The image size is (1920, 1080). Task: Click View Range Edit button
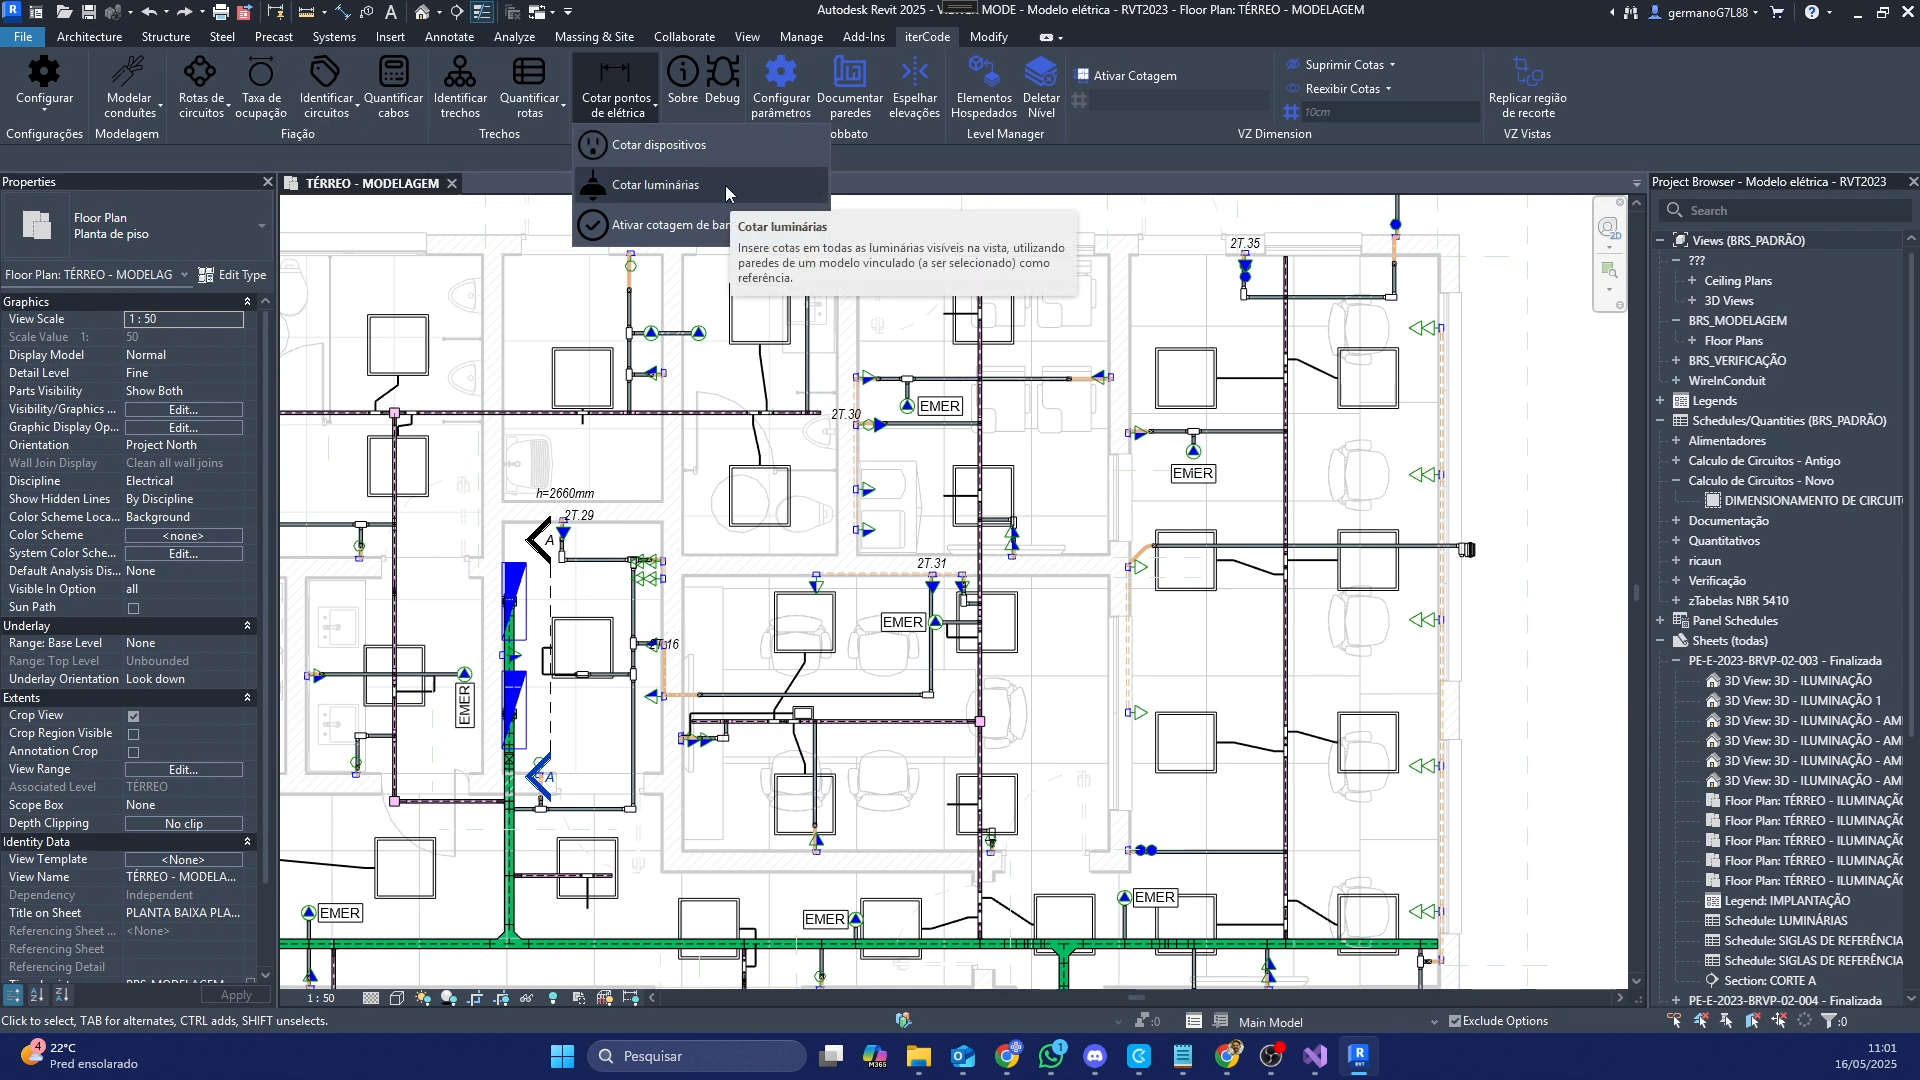pos(183,769)
